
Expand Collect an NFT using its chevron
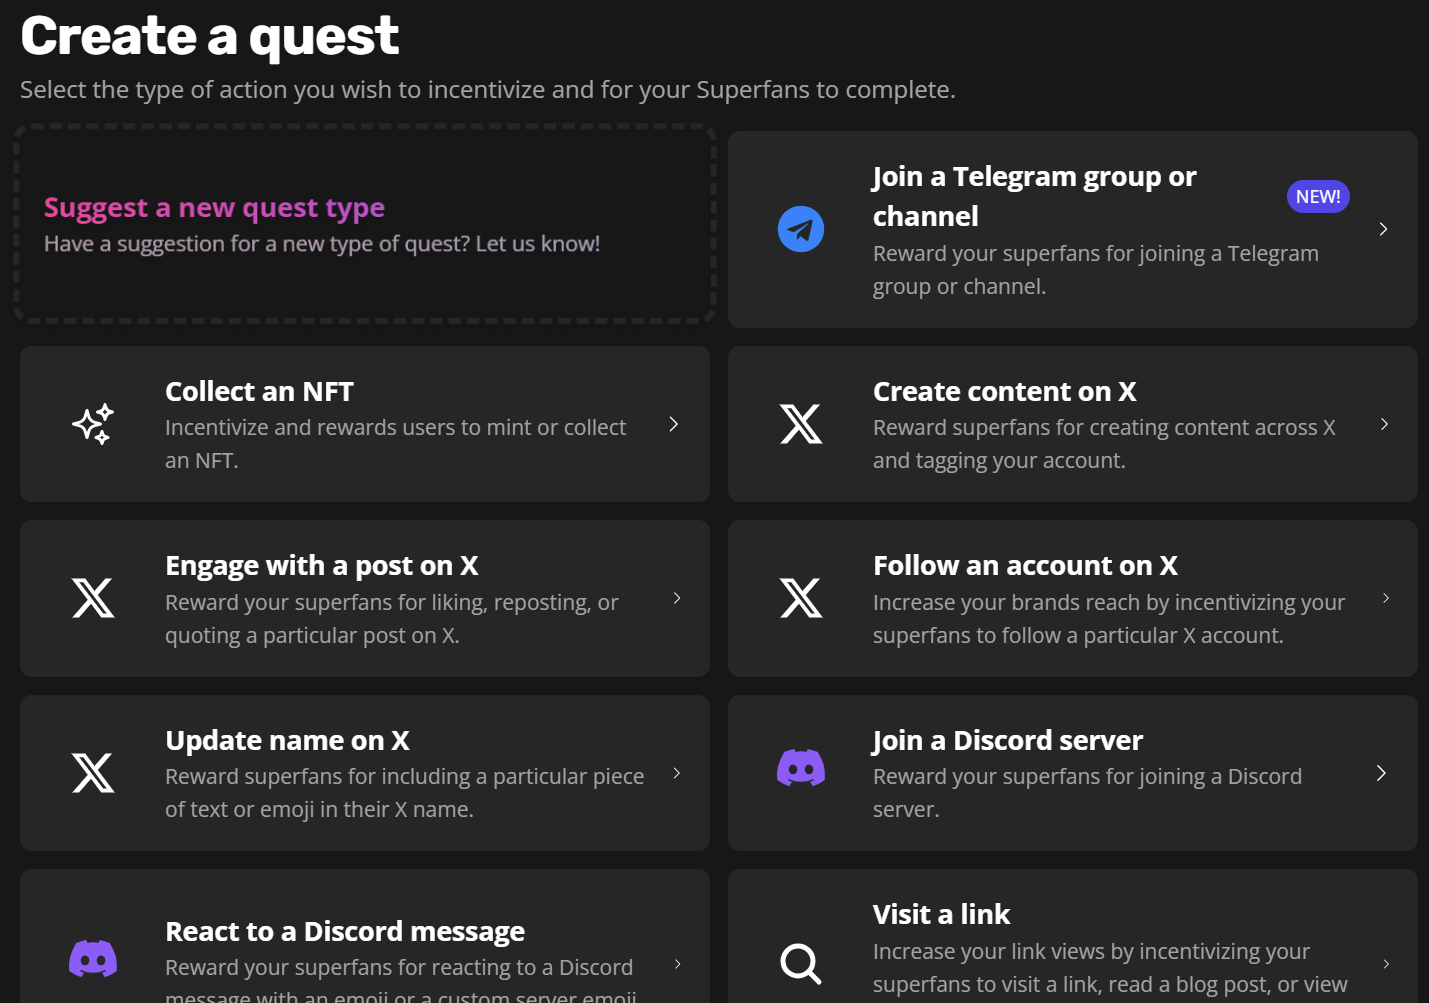click(674, 424)
